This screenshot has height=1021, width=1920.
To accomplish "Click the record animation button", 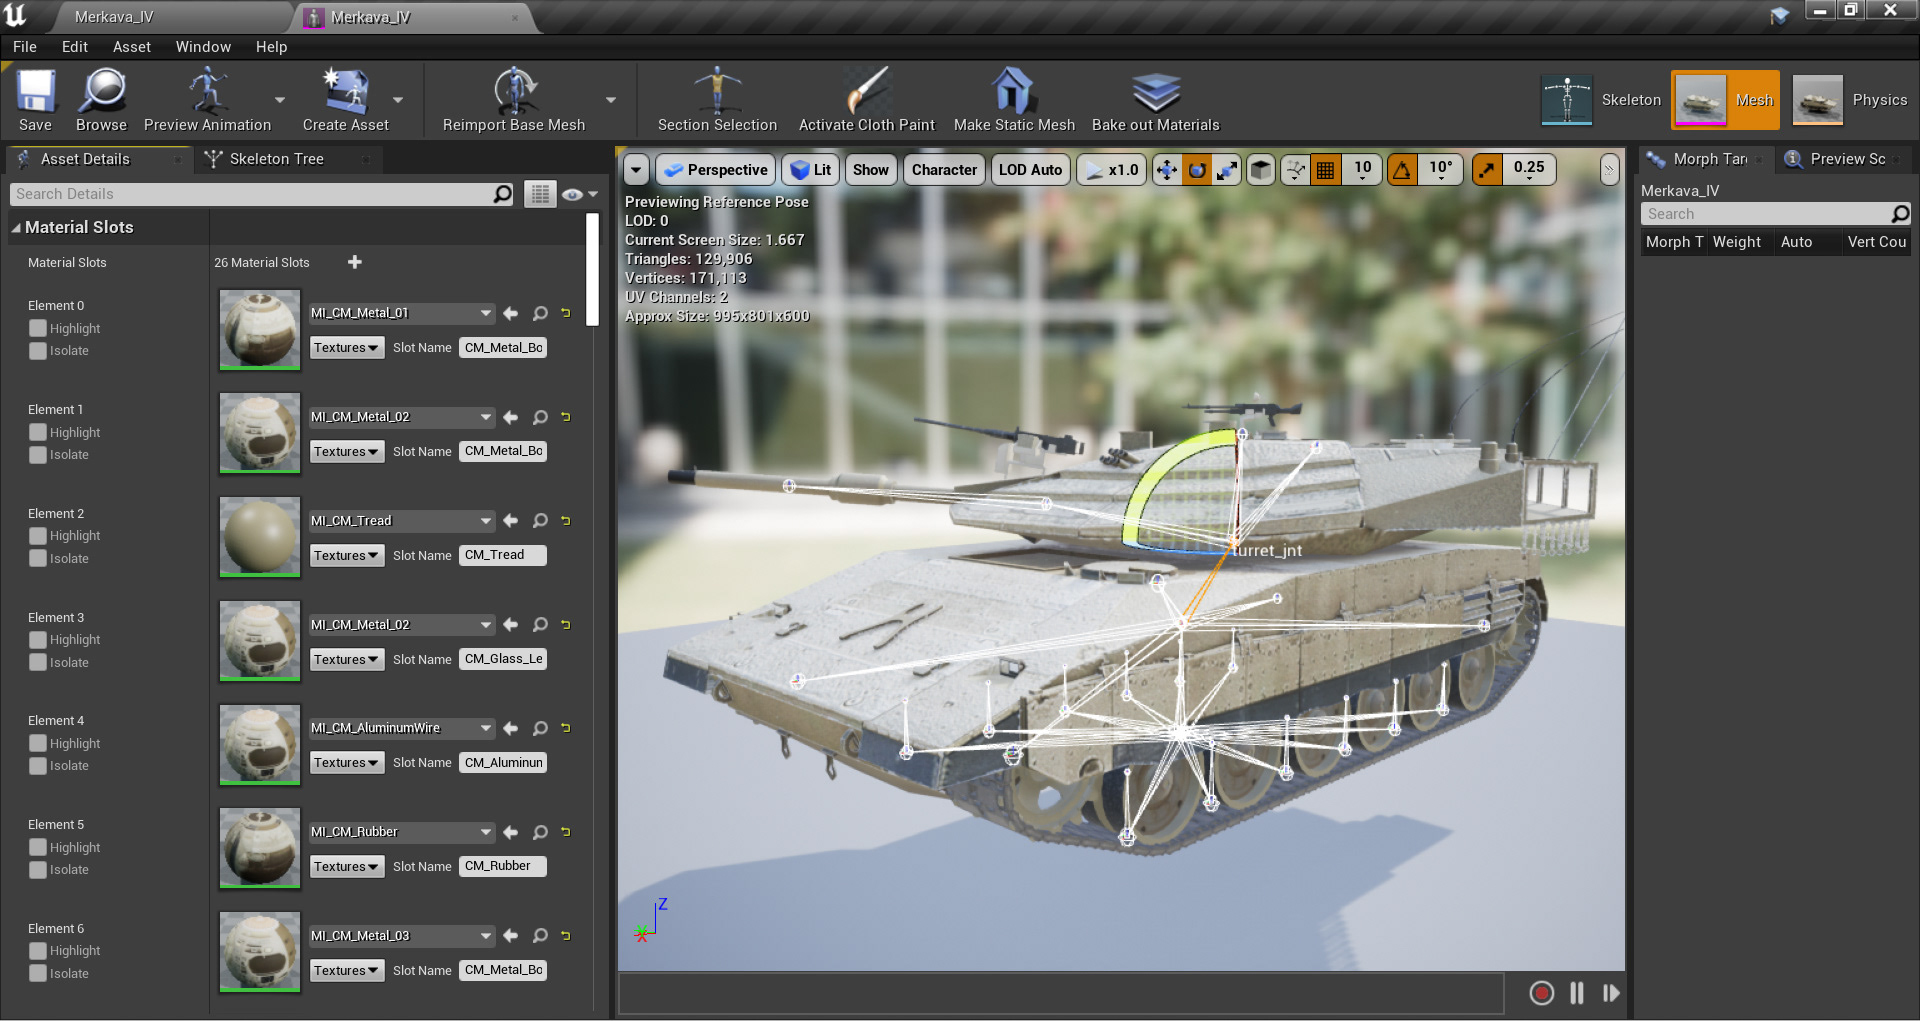I will click(x=1541, y=993).
